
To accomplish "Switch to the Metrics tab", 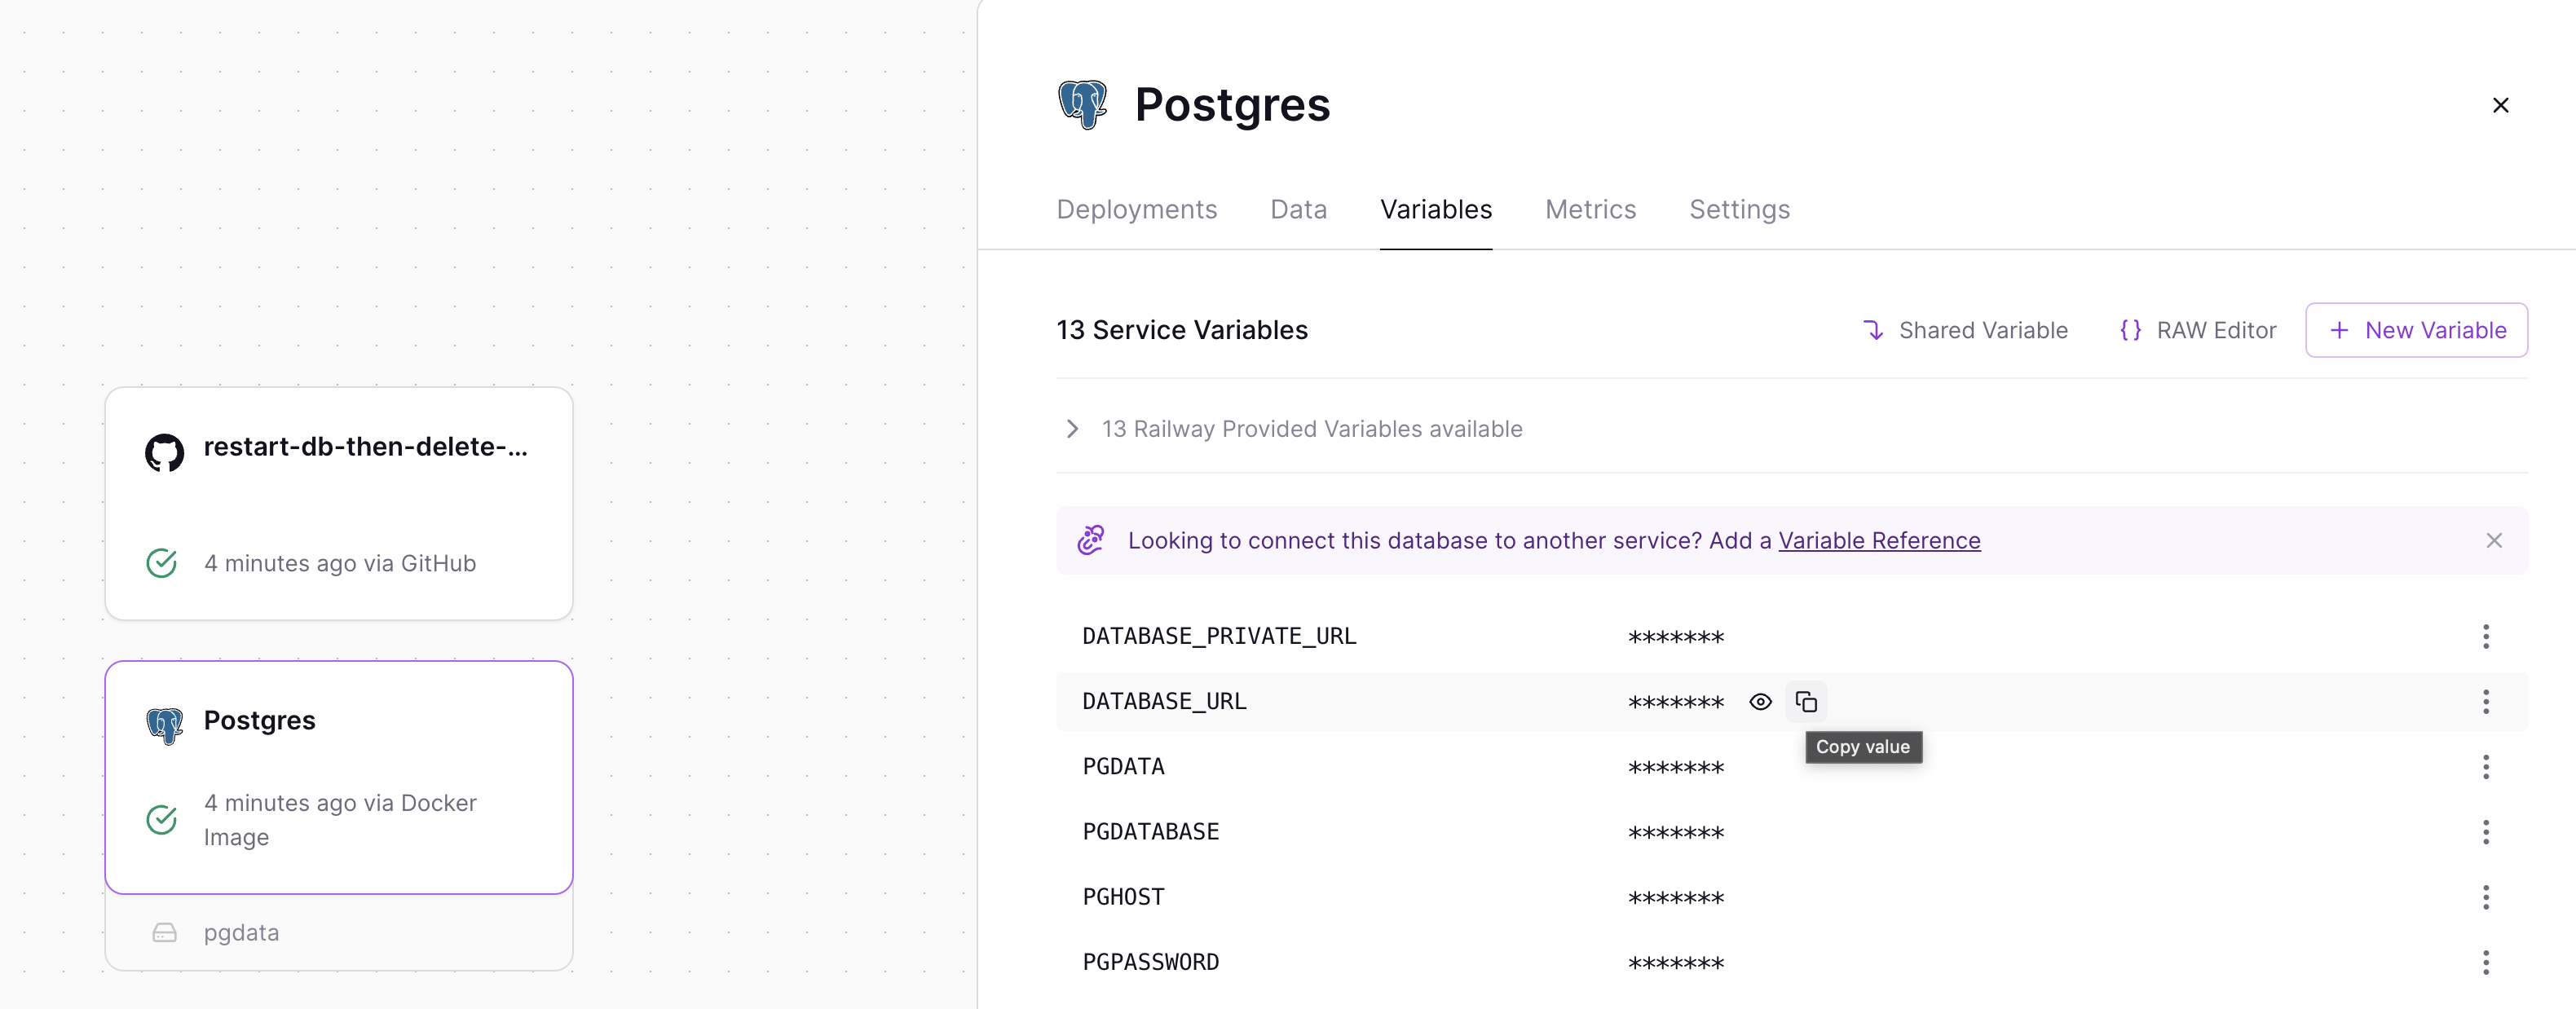I will tap(1589, 209).
